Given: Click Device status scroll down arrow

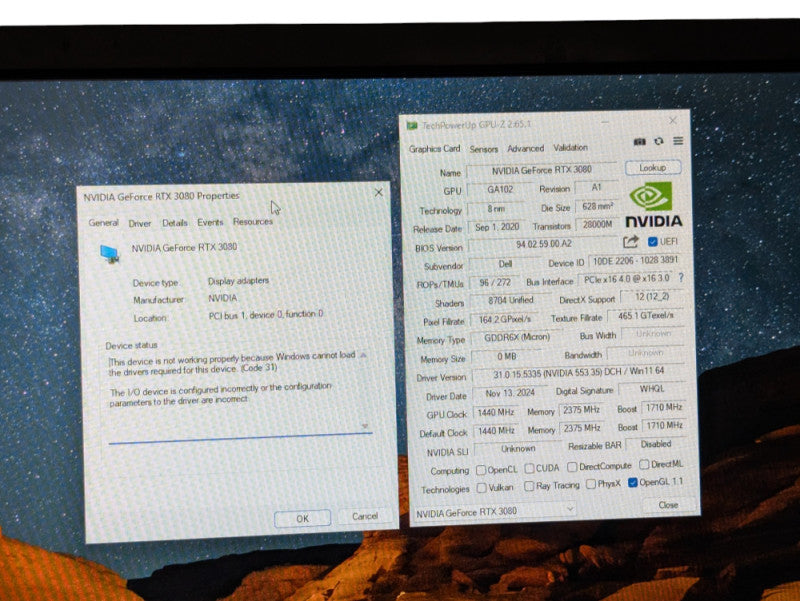Looking at the screenshot, I should tap(365, 425).
